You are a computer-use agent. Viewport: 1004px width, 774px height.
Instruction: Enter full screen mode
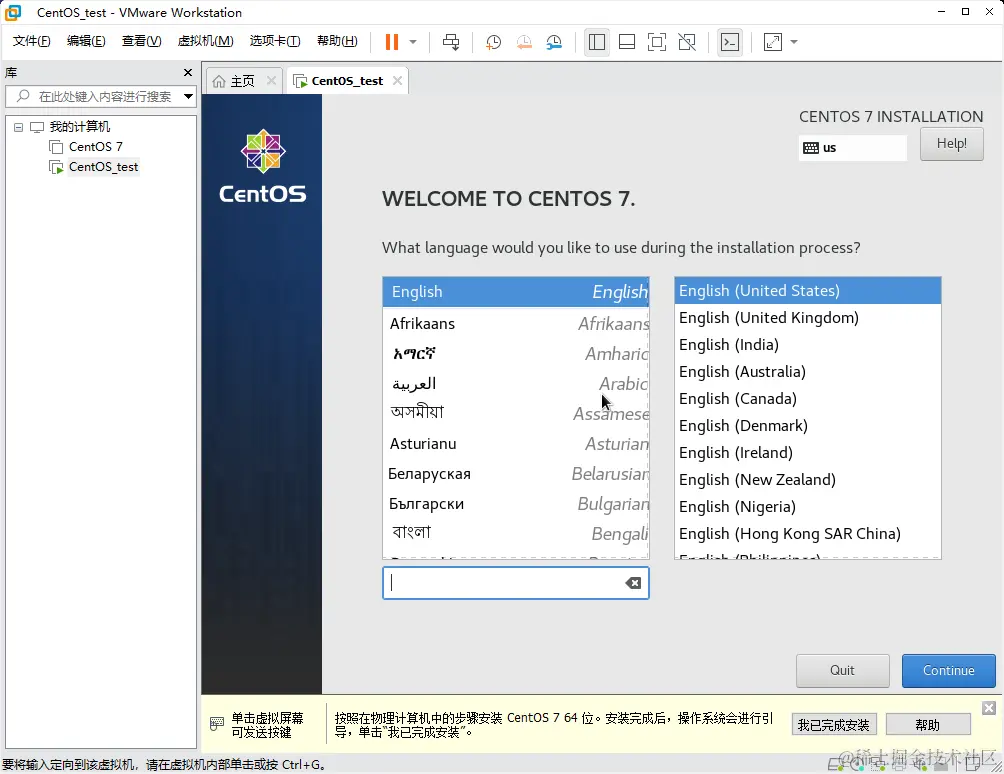pos(658,42)
